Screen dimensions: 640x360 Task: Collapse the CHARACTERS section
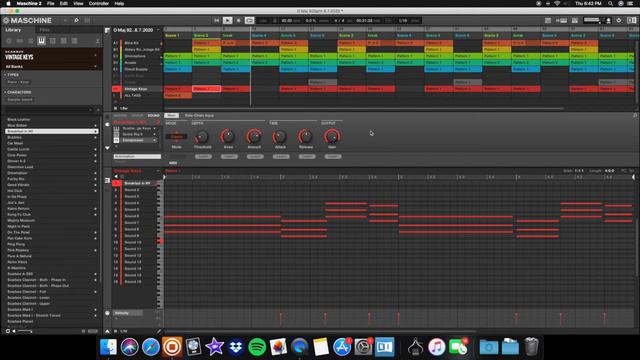click(x=18, y=92)
